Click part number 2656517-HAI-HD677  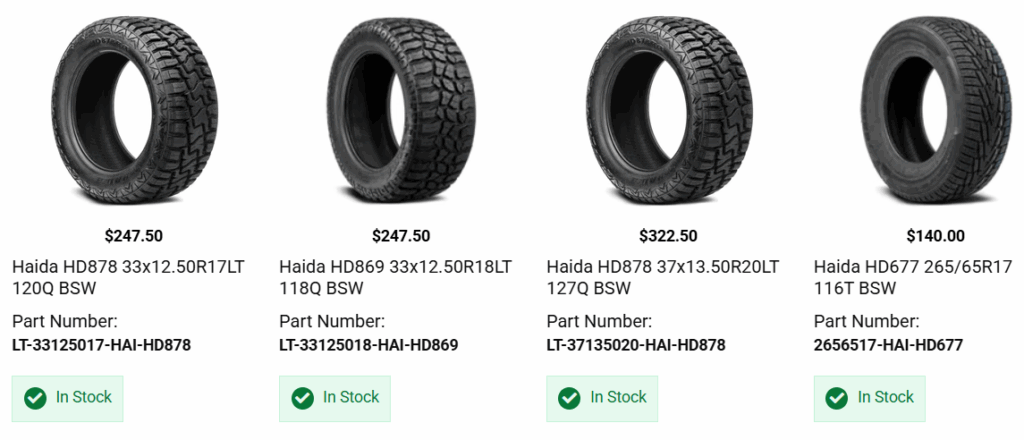(x=888, y=345)
